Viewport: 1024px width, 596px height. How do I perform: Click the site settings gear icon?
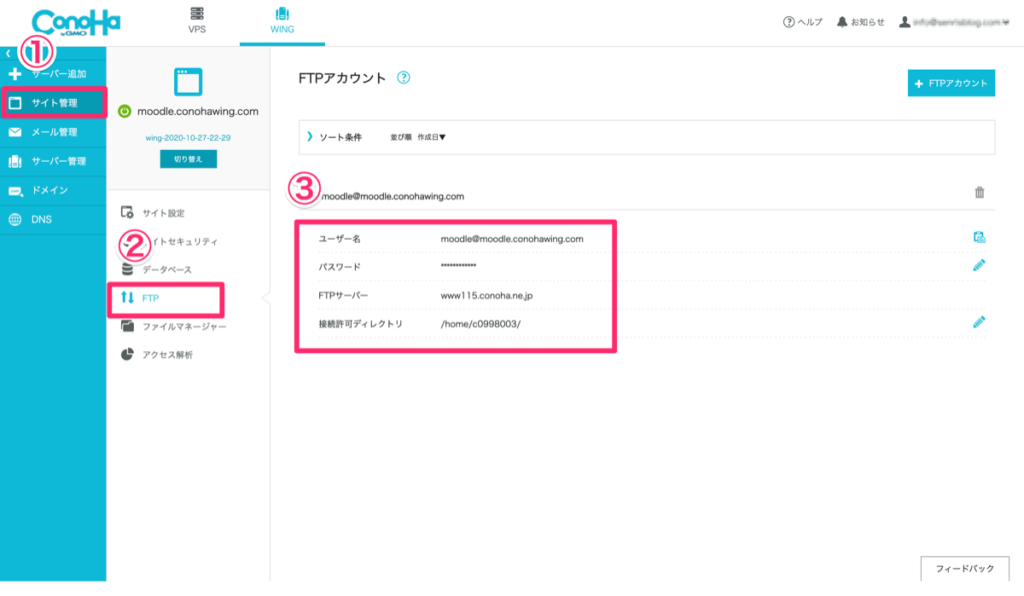pos(127,212)
